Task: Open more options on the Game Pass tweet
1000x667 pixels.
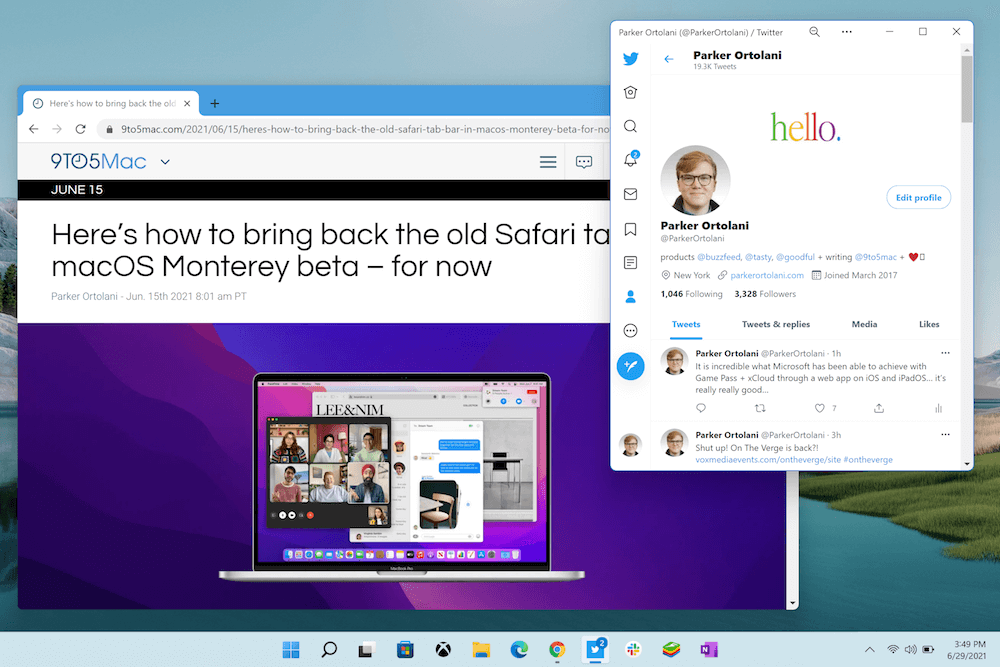Action: click(944, 353)
